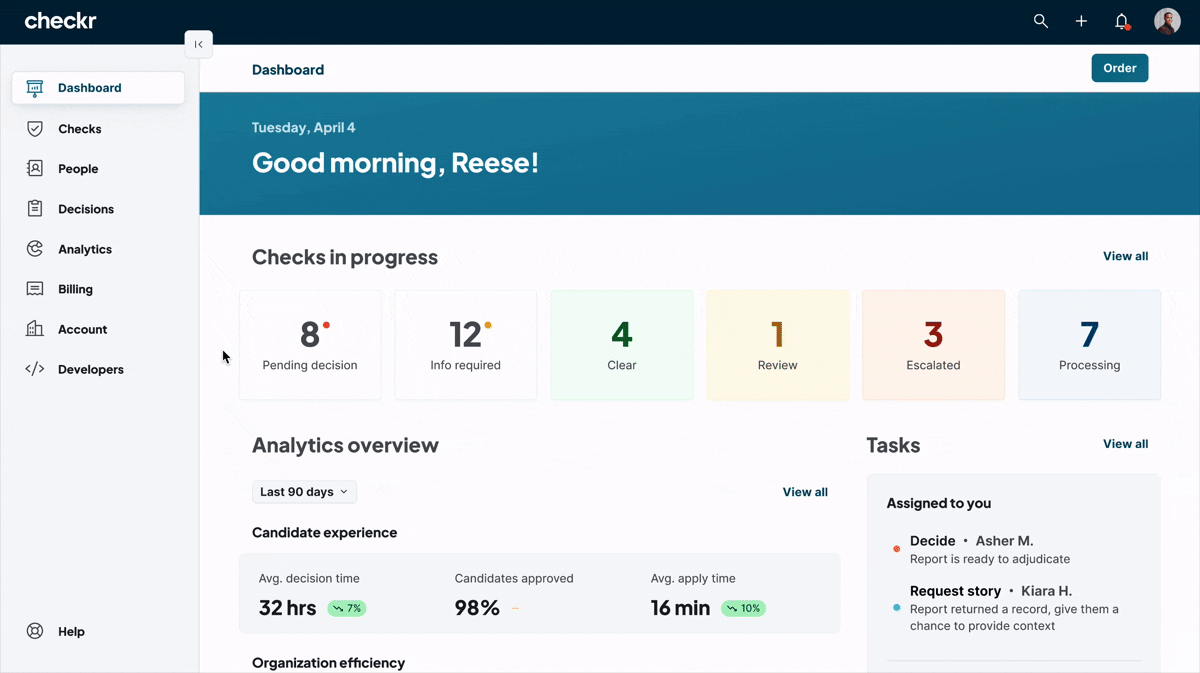Screen dimensions: 1200x673
Task: Click the Analytics pie chart icon
Action: pos(34,248)
